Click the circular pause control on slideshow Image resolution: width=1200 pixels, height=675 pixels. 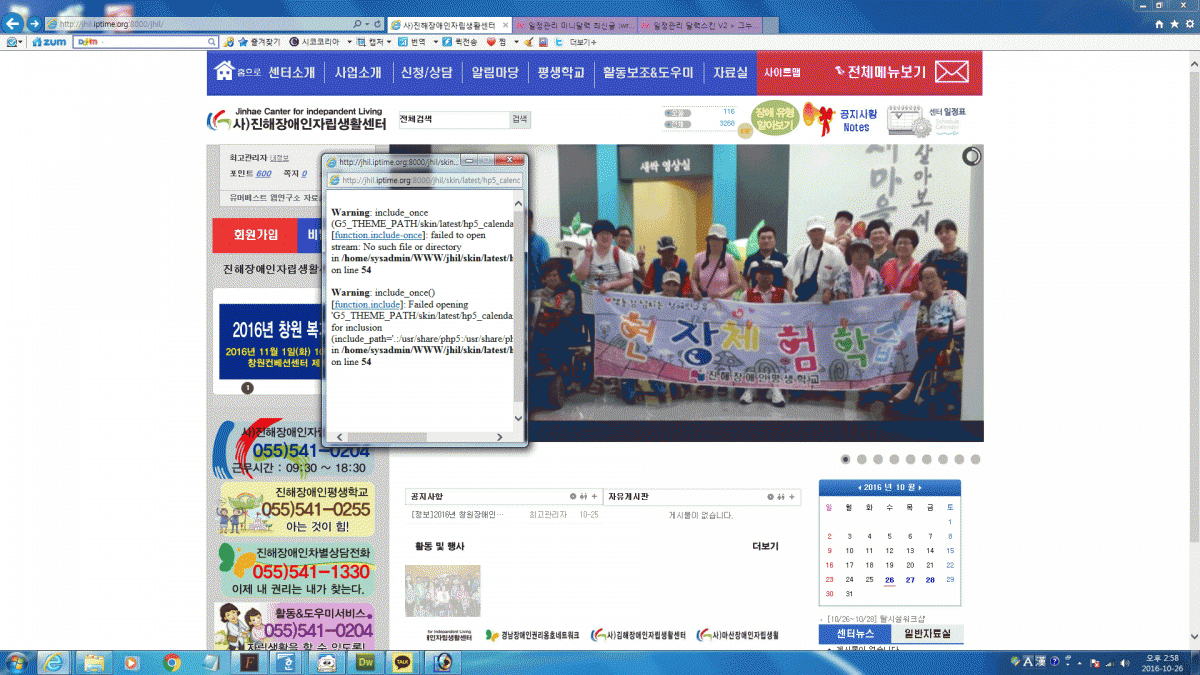971,156
